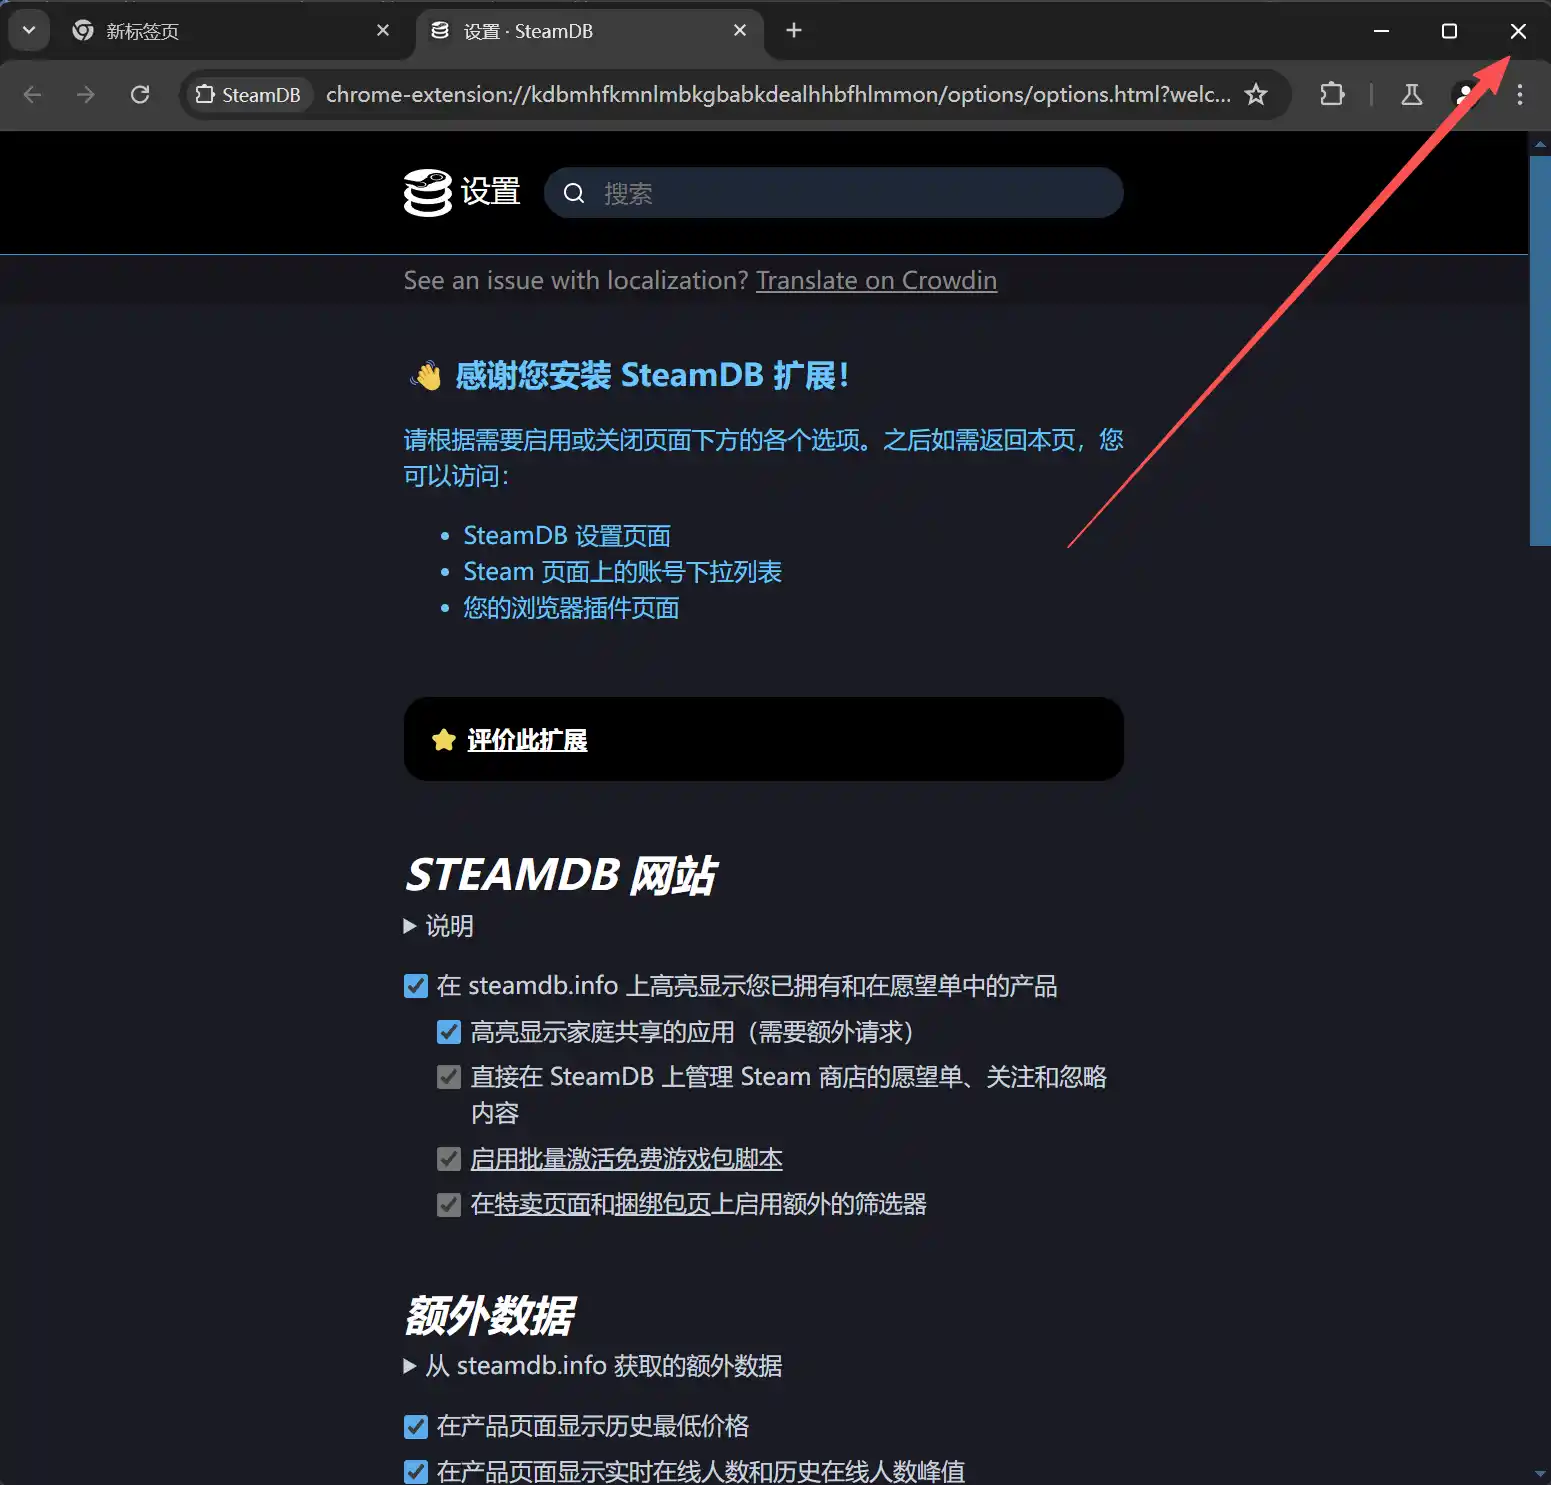1551x1485 pixels.
Task: Click the reload page icon
Action: tap(140, 94)
